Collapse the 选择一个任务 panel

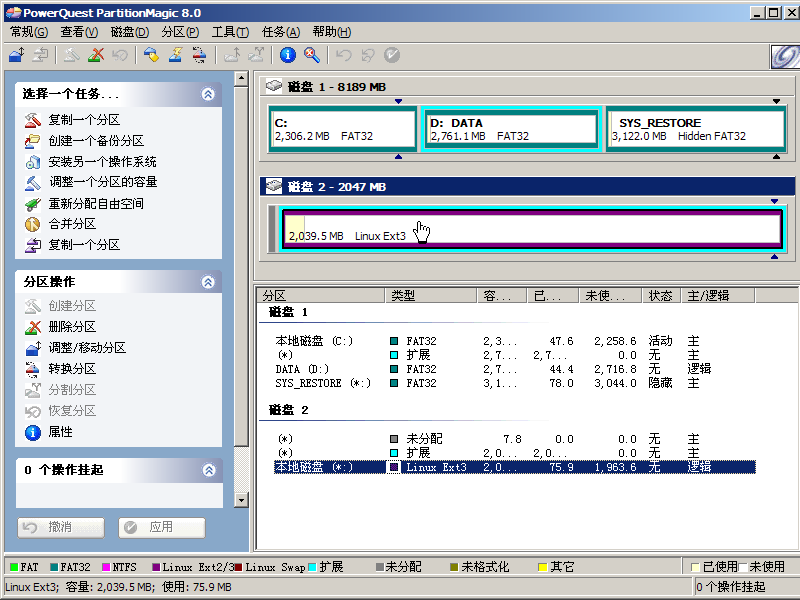(208, 94)
